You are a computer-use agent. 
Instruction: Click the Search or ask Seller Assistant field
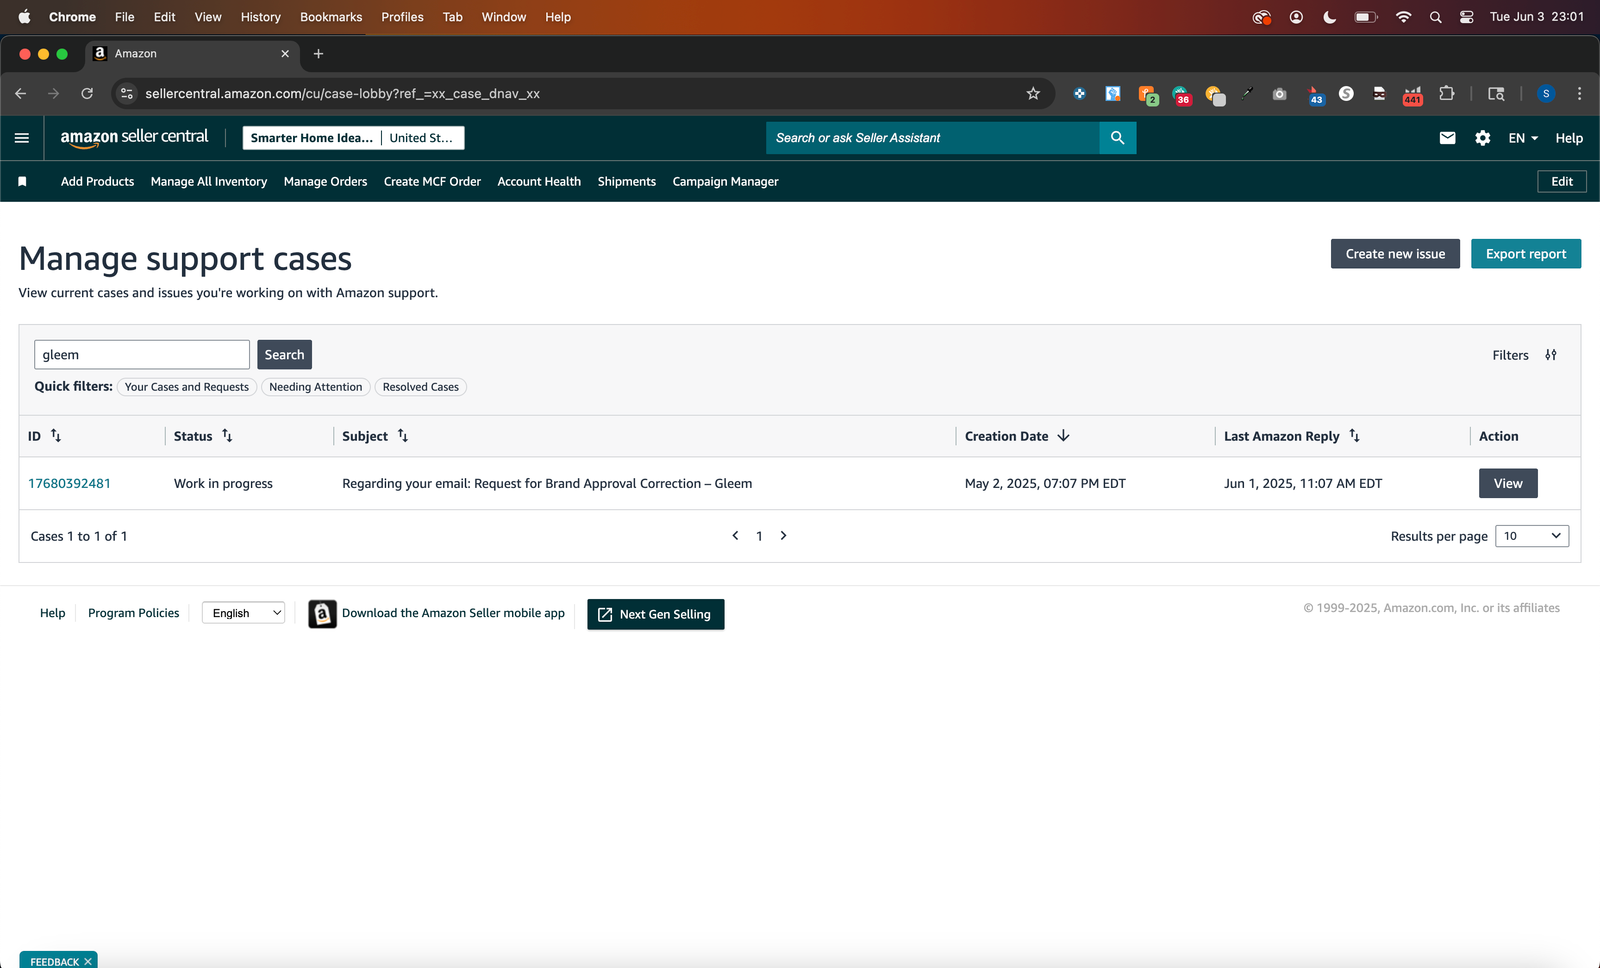933,138
